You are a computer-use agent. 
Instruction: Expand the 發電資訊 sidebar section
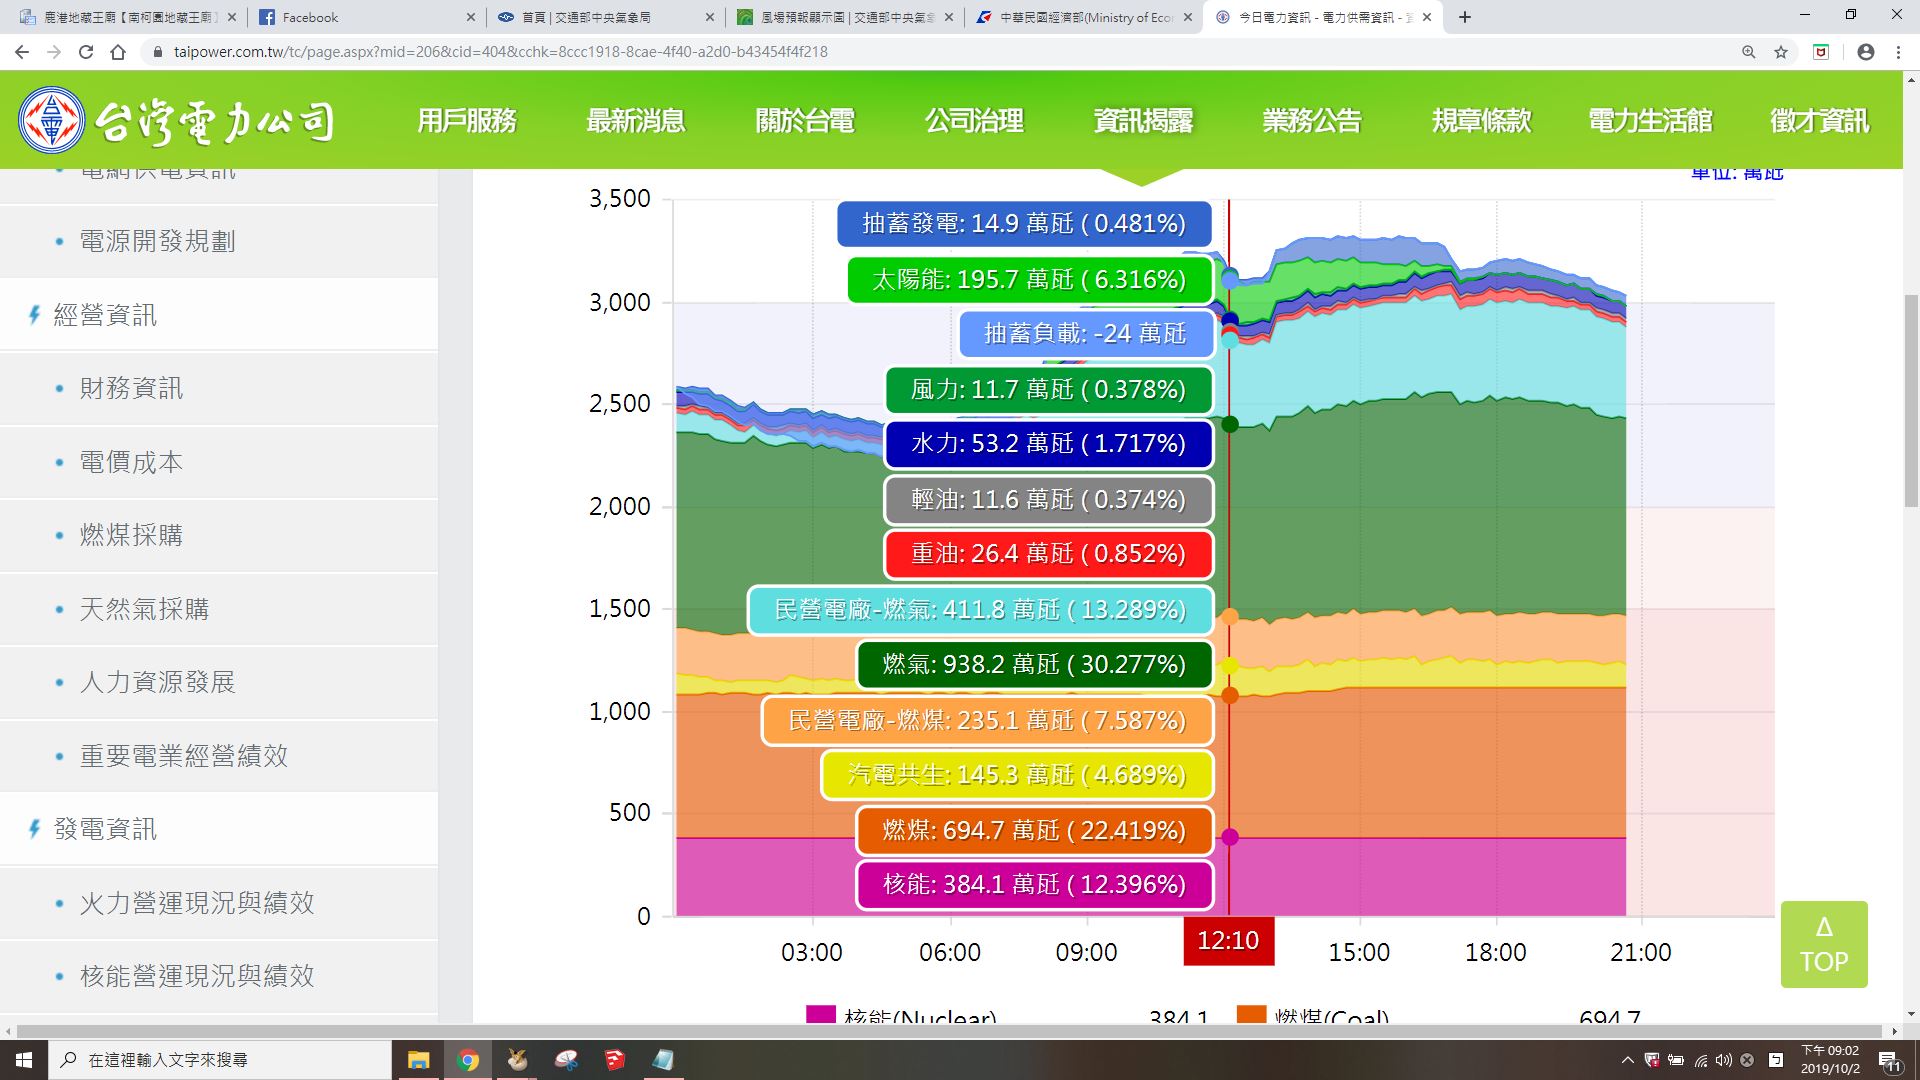219,829
